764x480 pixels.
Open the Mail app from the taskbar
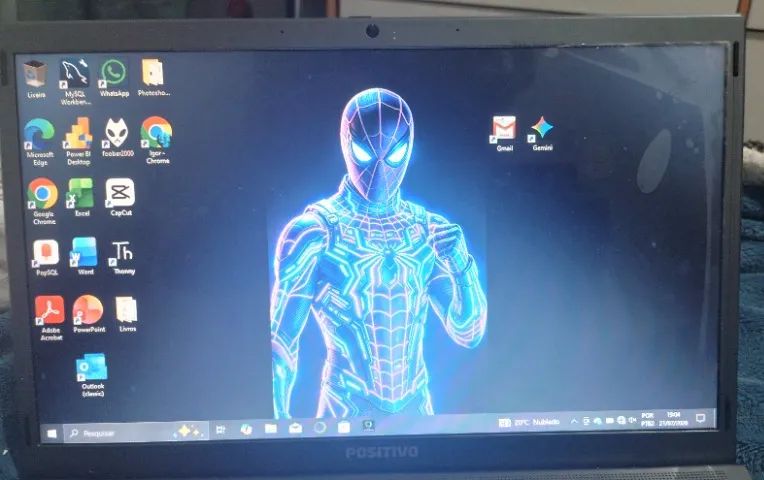[295, 428]
